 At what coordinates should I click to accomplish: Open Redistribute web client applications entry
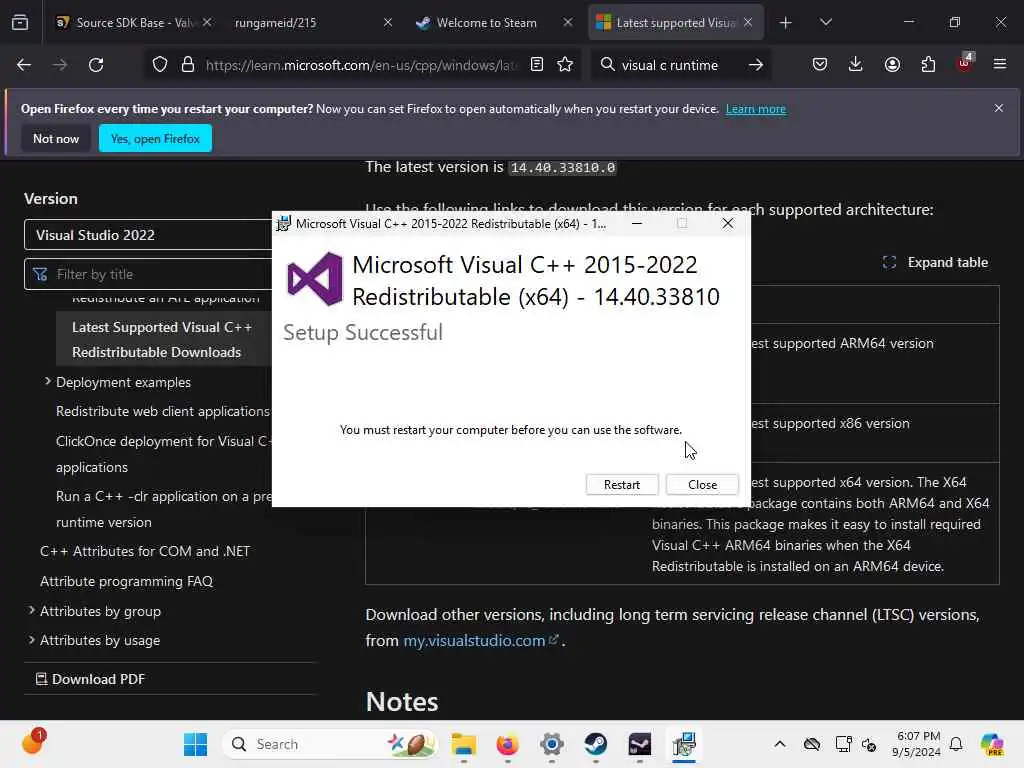163,411
